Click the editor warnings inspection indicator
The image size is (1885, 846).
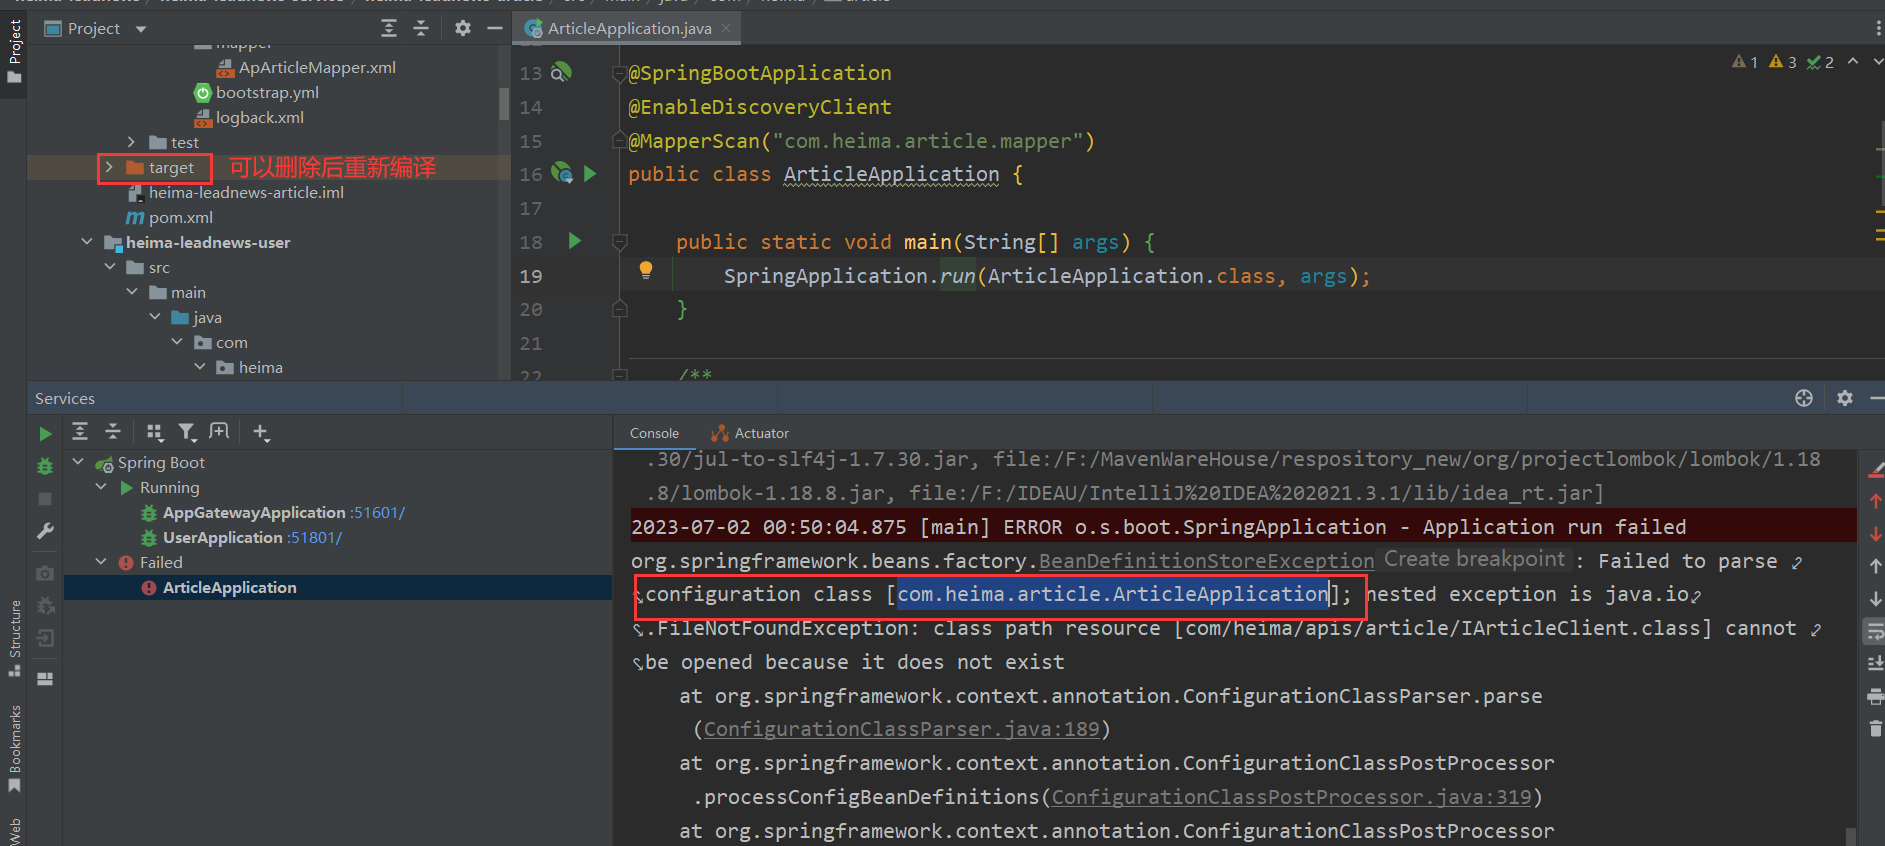point(1782,62)
